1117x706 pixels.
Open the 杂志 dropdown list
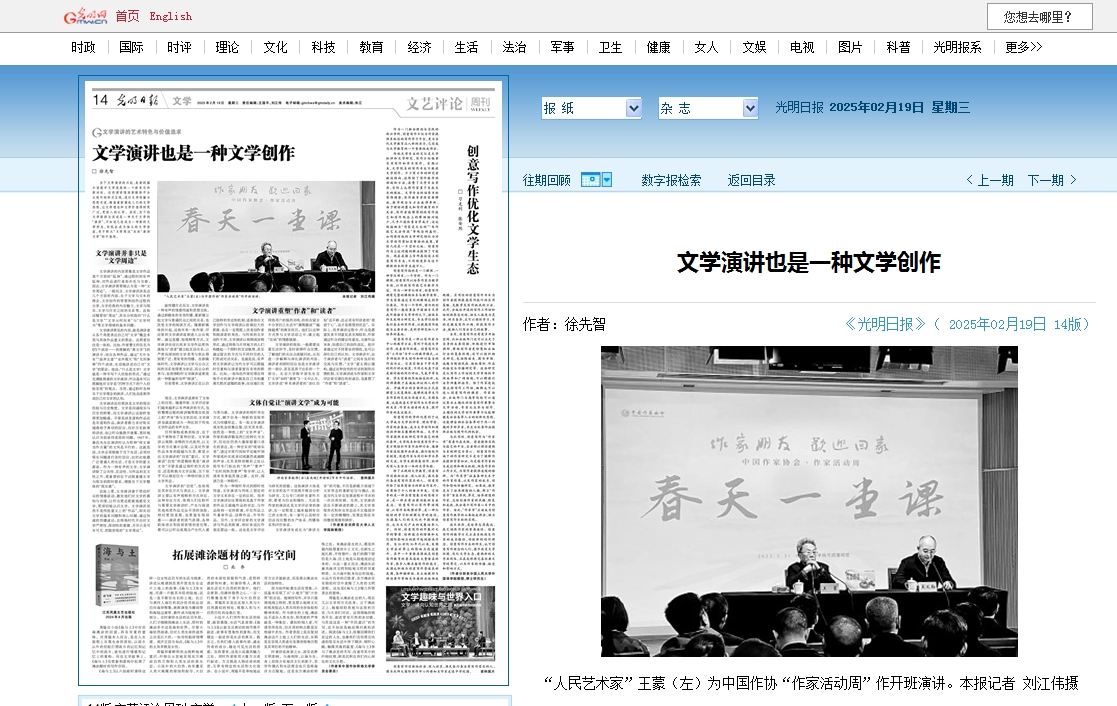point(707,108)
